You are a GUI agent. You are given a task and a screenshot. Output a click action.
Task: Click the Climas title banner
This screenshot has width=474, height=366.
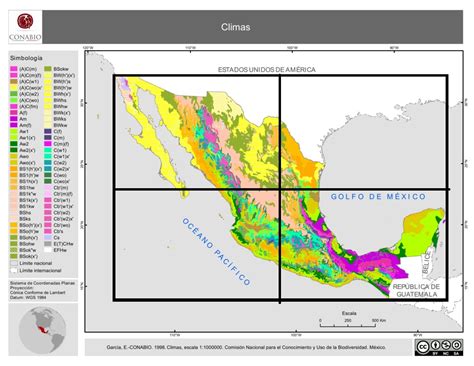[x=252, y=27]
